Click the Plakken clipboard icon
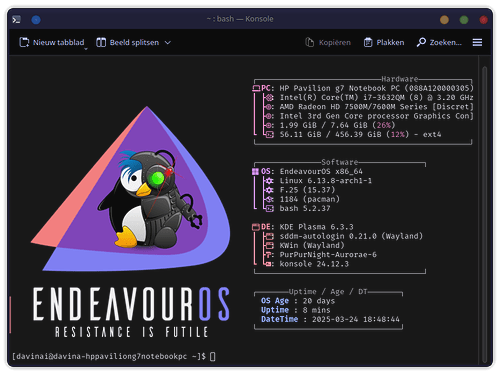The height and width of the screenshot is (375, 501). (368, 42)
